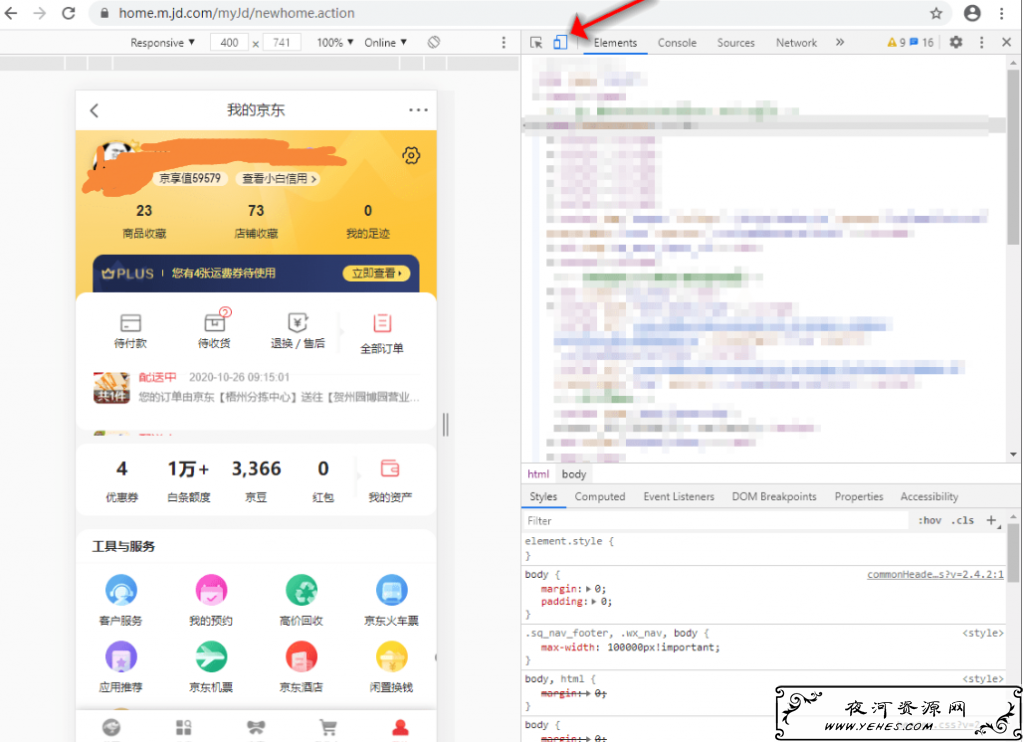Open the delivery order thumbnail image

click(x=111, y=388)
